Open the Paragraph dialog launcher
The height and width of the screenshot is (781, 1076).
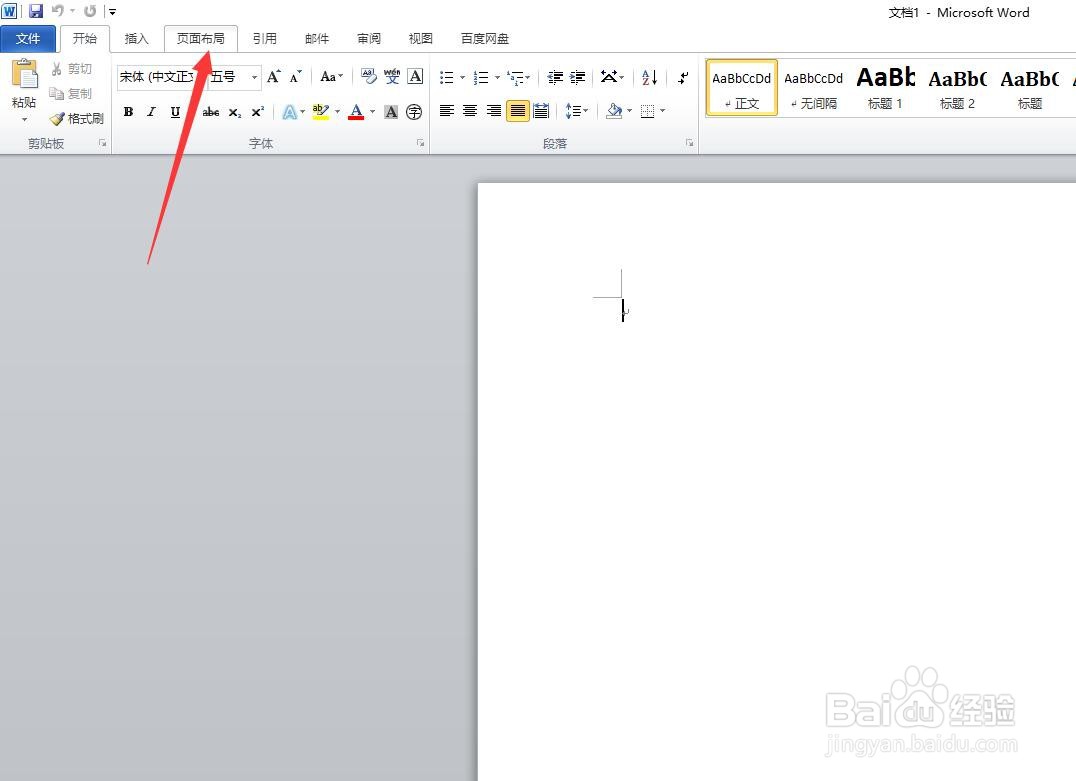pyautogui.click(x=689, y=143)
